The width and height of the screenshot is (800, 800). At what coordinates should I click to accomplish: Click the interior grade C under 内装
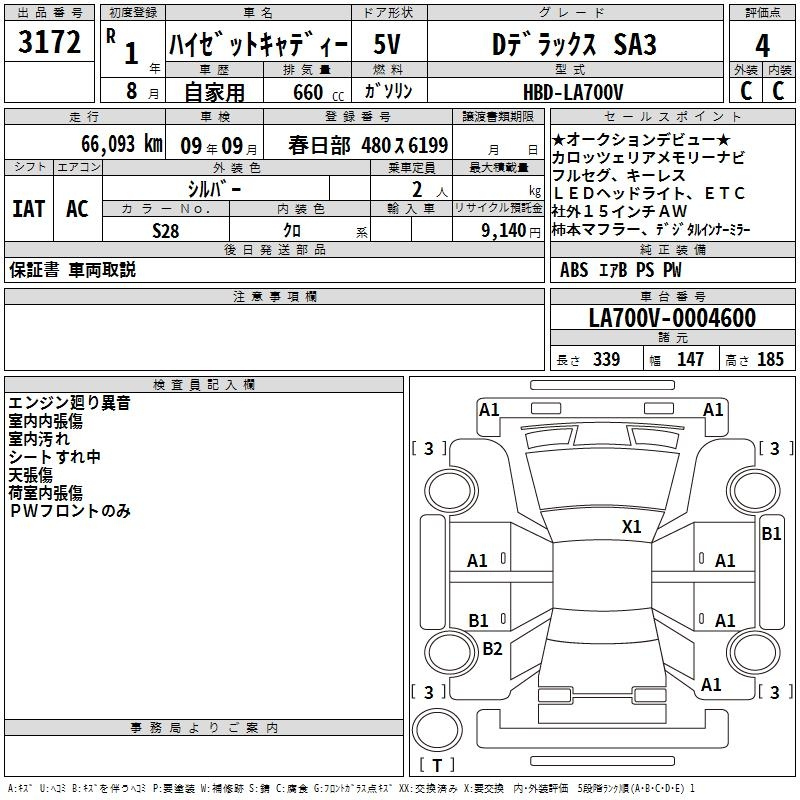click(779, 91)
